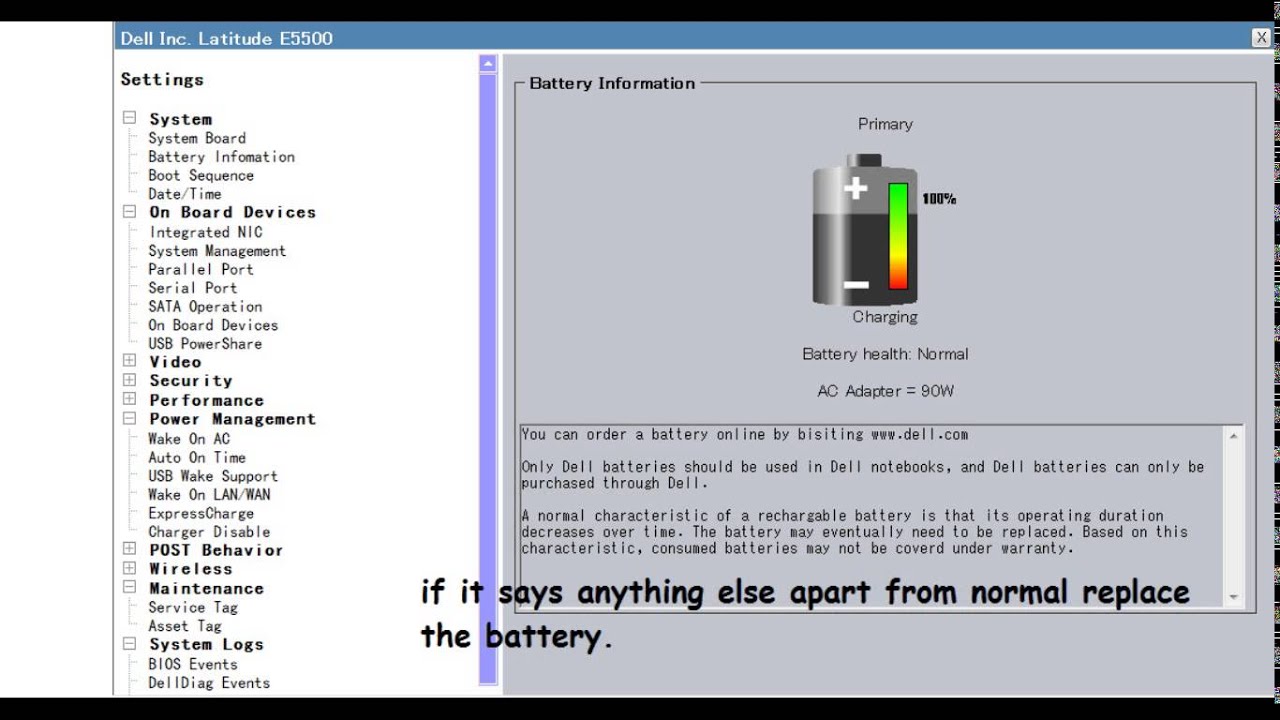Click the 'Battery health: Normal' text
The height and width of the screenshot is (720, 1280).
tap(885, 354)
